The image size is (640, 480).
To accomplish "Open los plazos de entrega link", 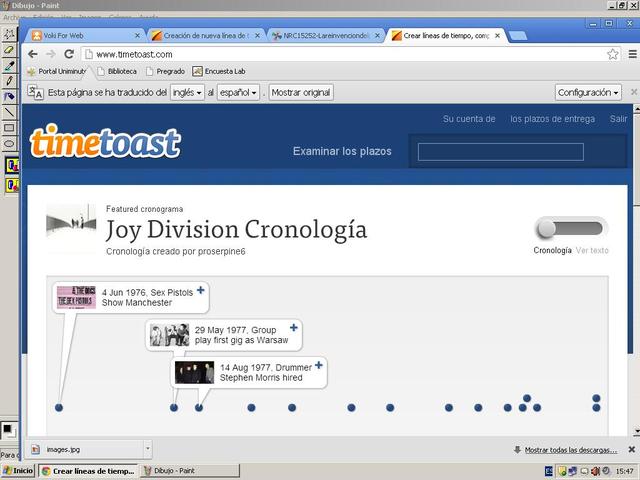I will [552, 119].
